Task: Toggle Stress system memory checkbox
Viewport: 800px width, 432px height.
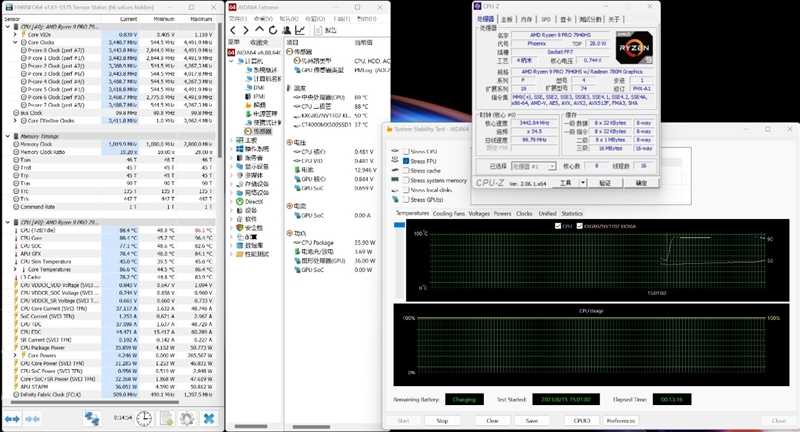Action: [404, 179]
